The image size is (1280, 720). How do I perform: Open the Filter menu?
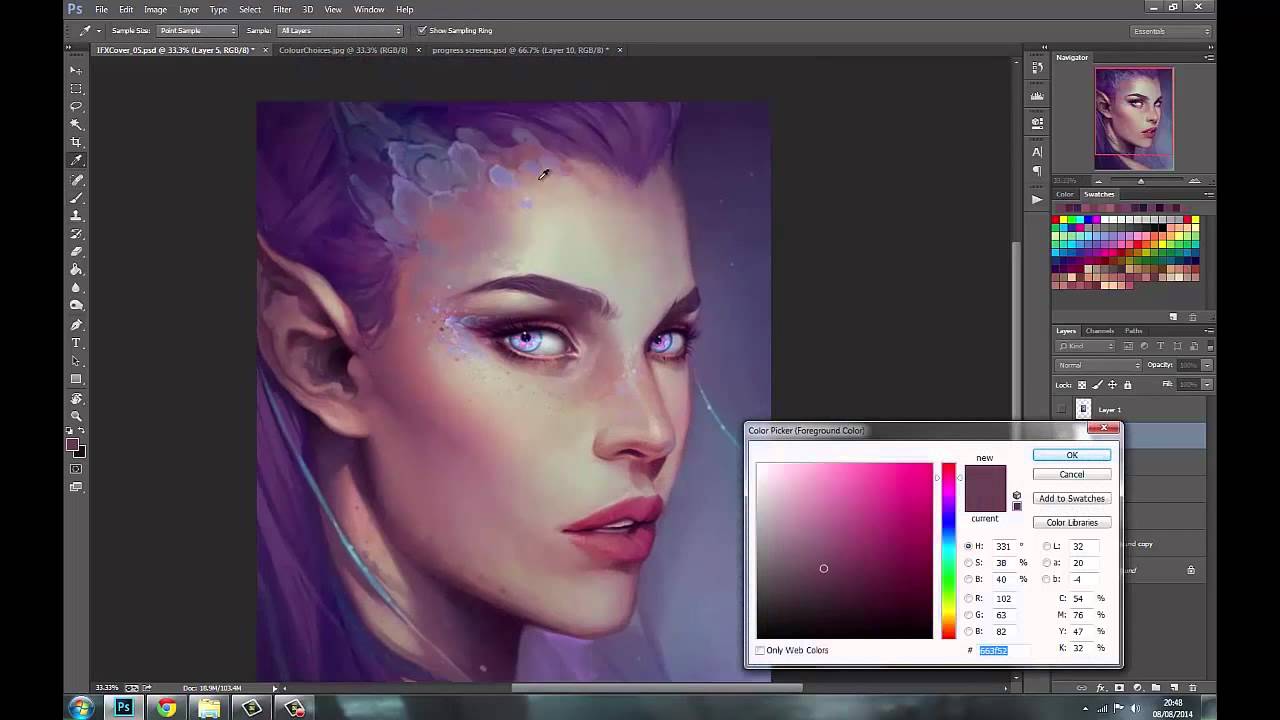point(282,9)
